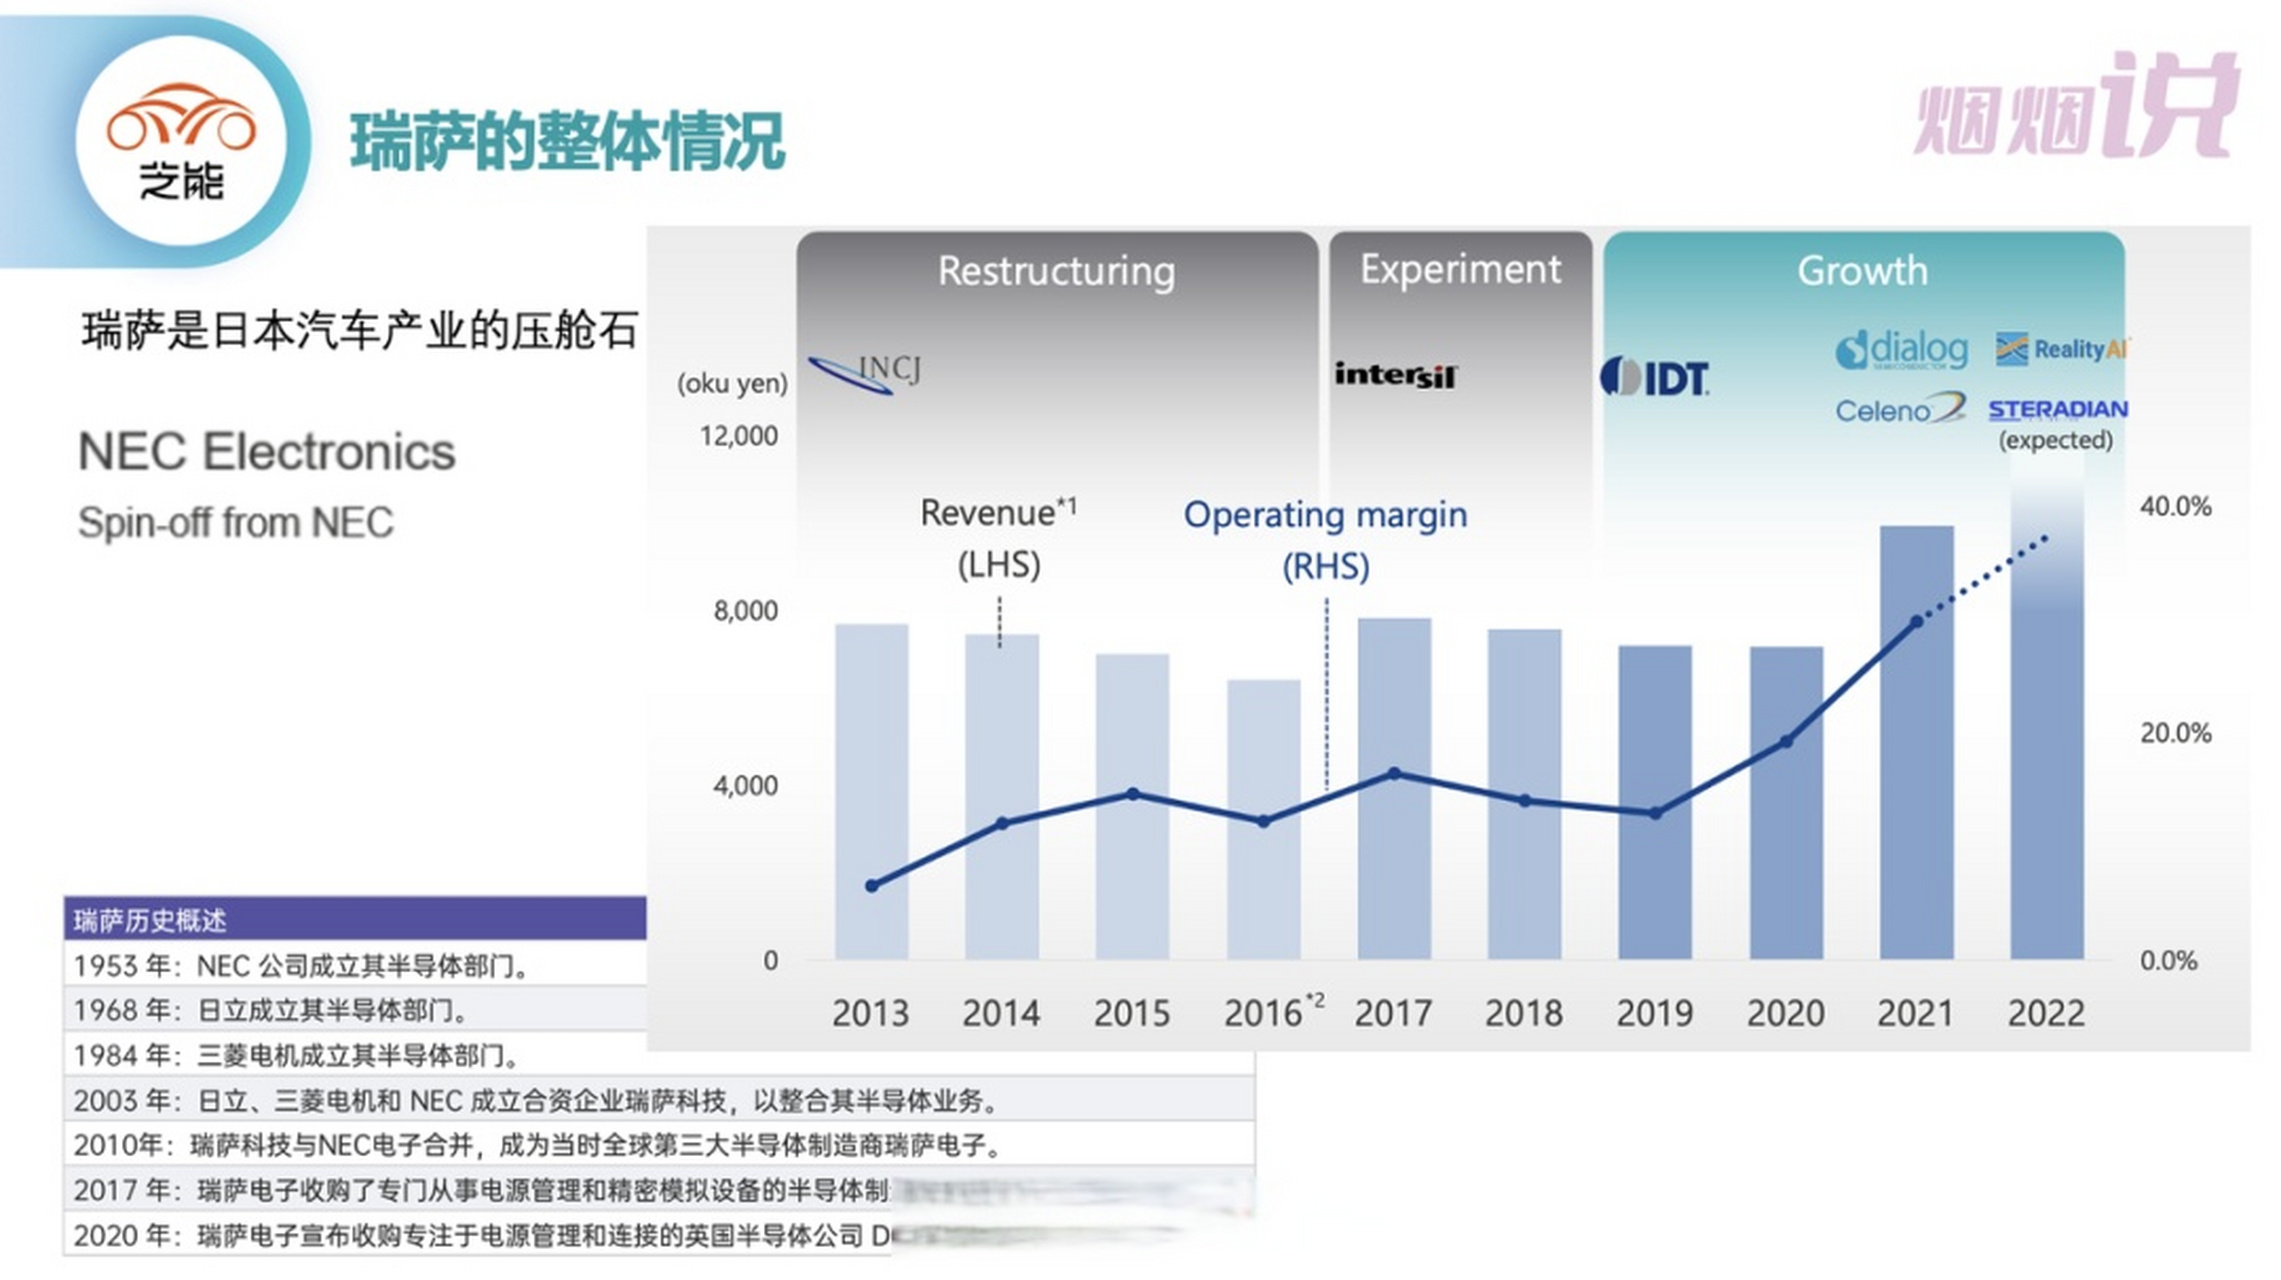Click the Steradian logo

coord(2057,409)
